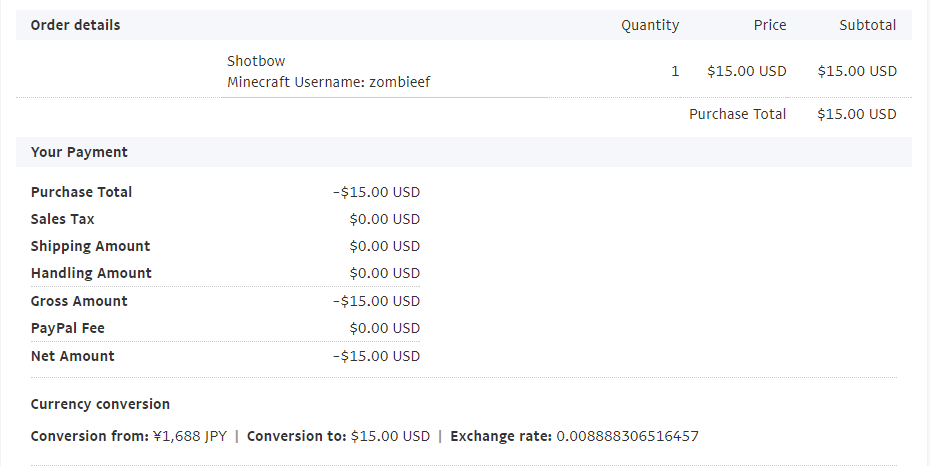Click the Subtotal column header

click(867, 25)
